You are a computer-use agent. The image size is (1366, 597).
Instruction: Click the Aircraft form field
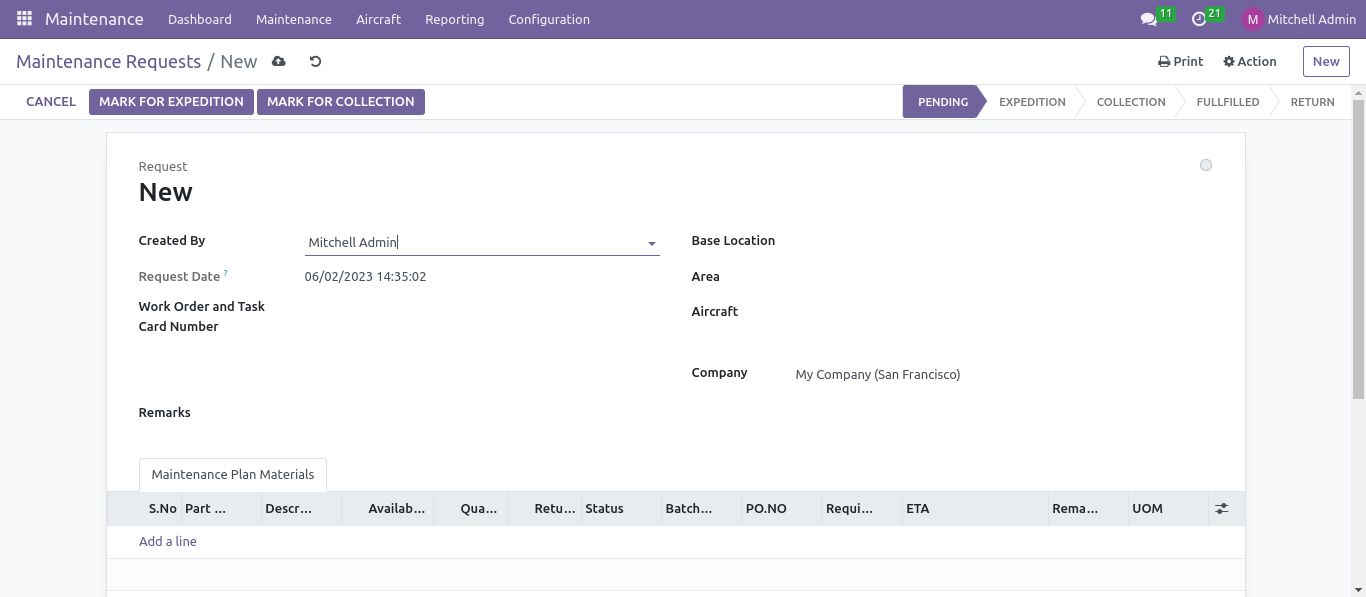[1004, 312]
